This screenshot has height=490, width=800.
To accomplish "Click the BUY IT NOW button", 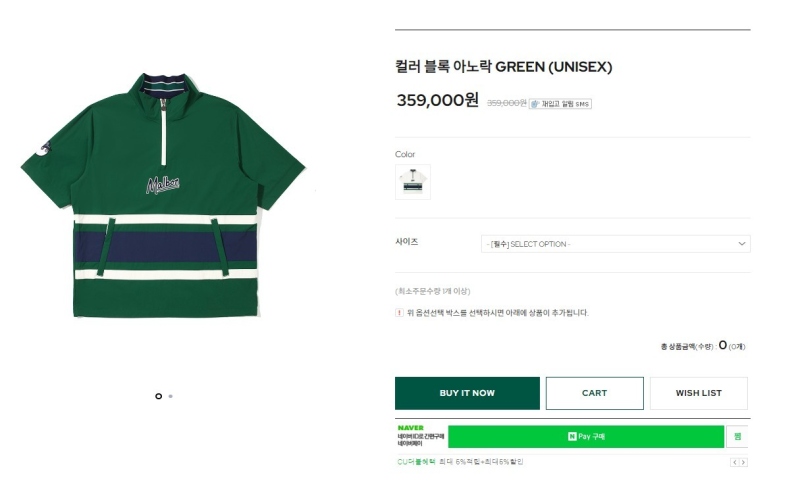I will pyautogui.click(x=467, y=393).
